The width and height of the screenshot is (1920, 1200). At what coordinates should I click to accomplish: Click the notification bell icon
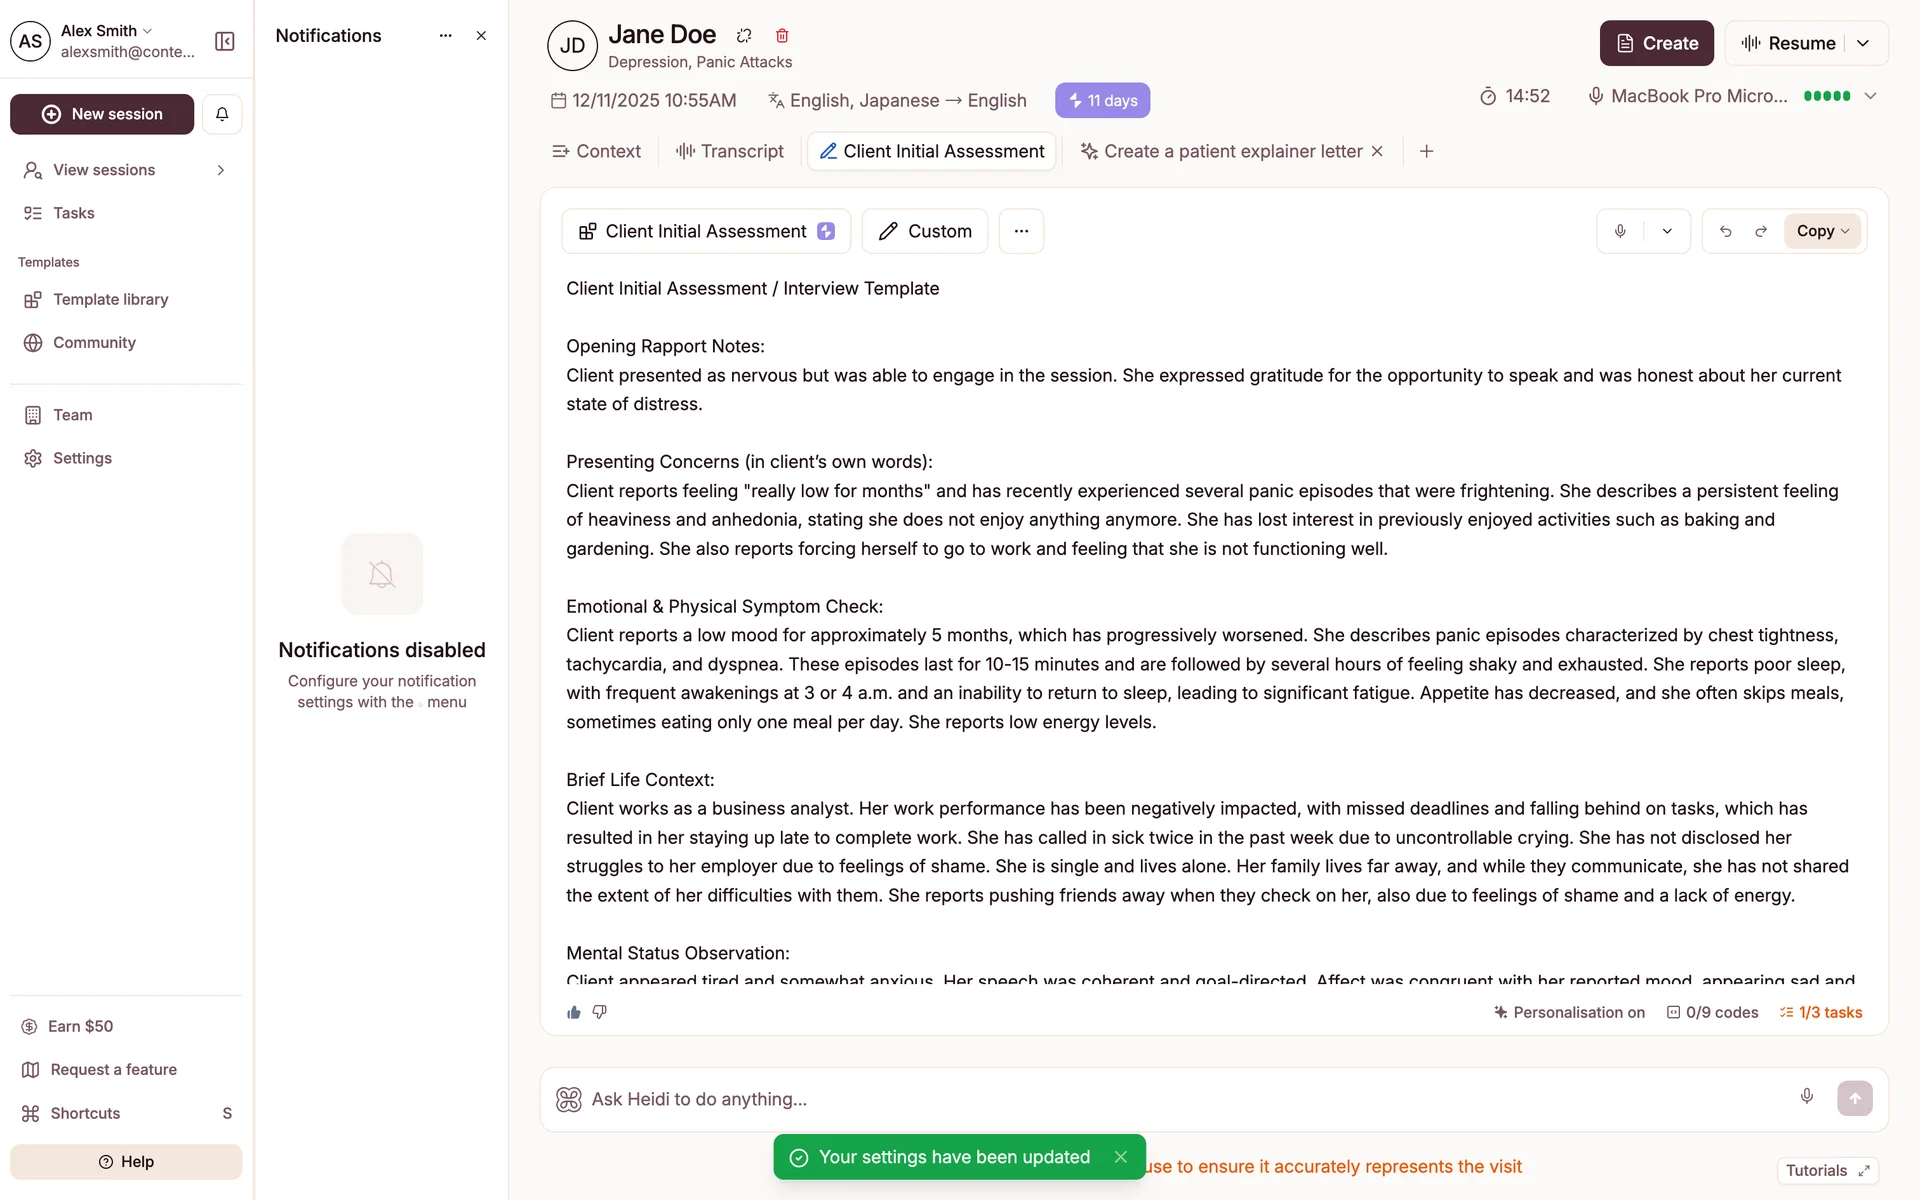tap(222, 114)
